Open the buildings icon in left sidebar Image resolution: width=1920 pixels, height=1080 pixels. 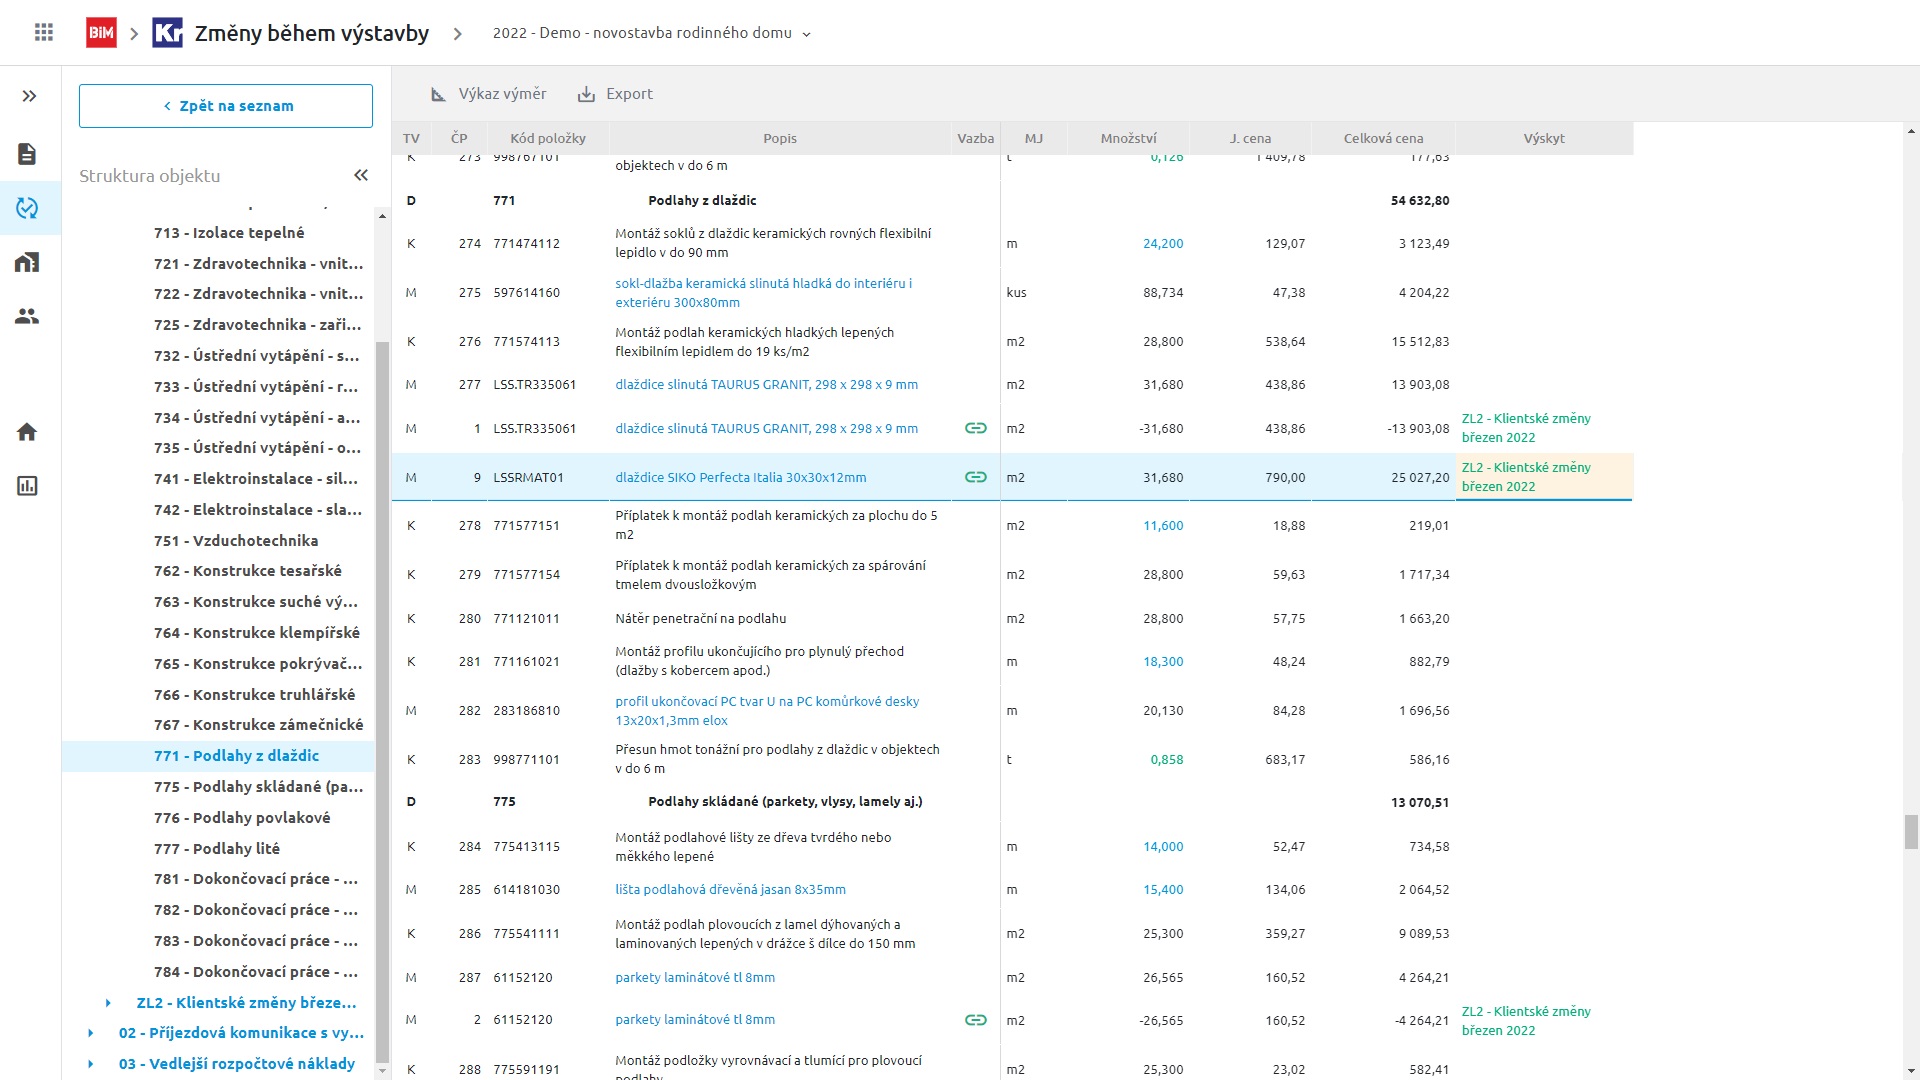27,263
